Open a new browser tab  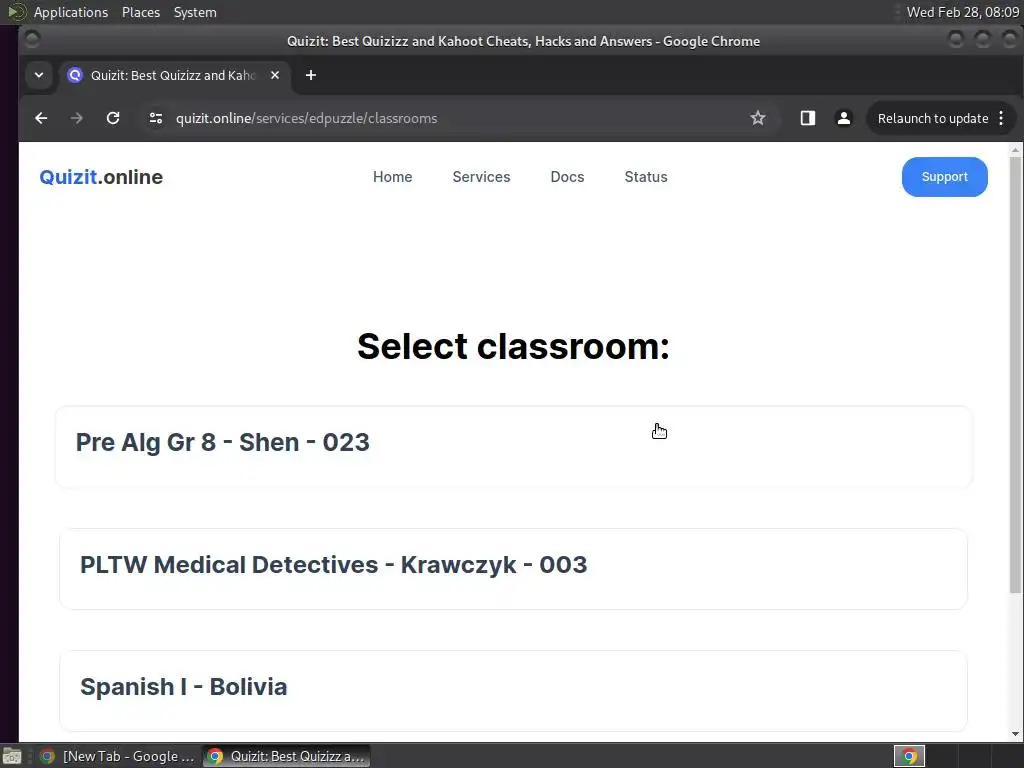click(311, 76)
